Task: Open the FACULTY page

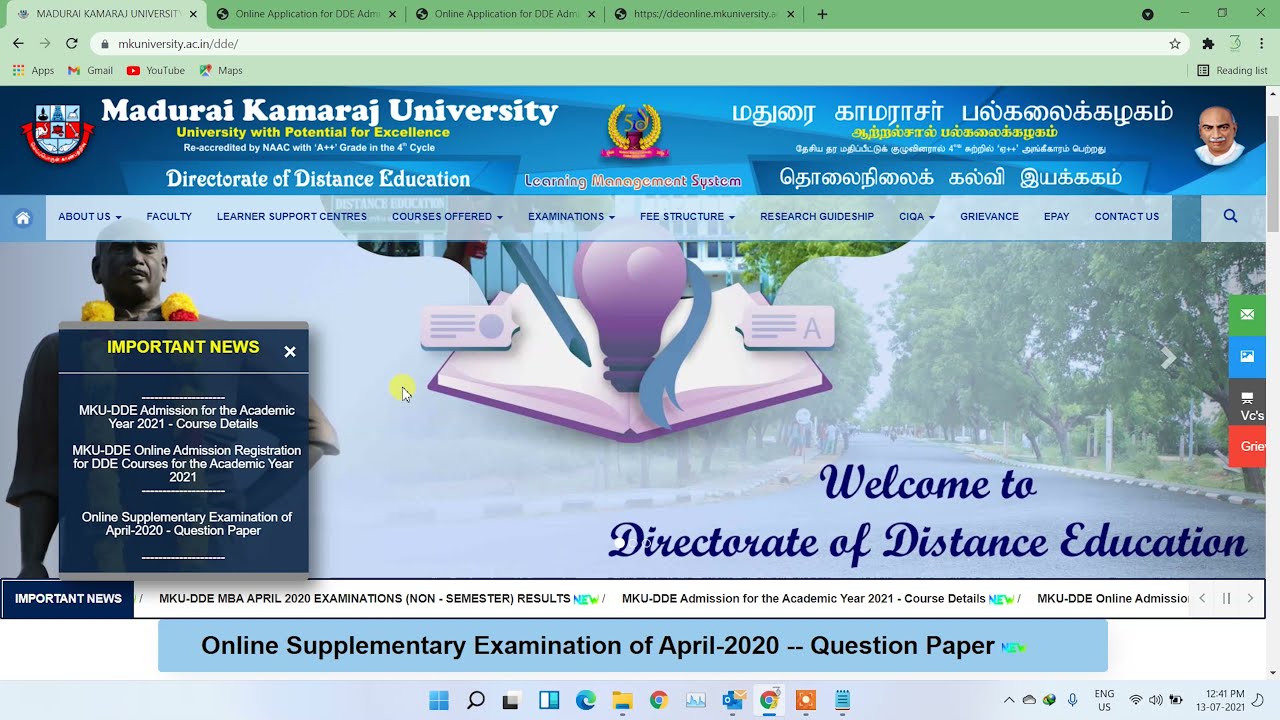Action: (169, 217)
